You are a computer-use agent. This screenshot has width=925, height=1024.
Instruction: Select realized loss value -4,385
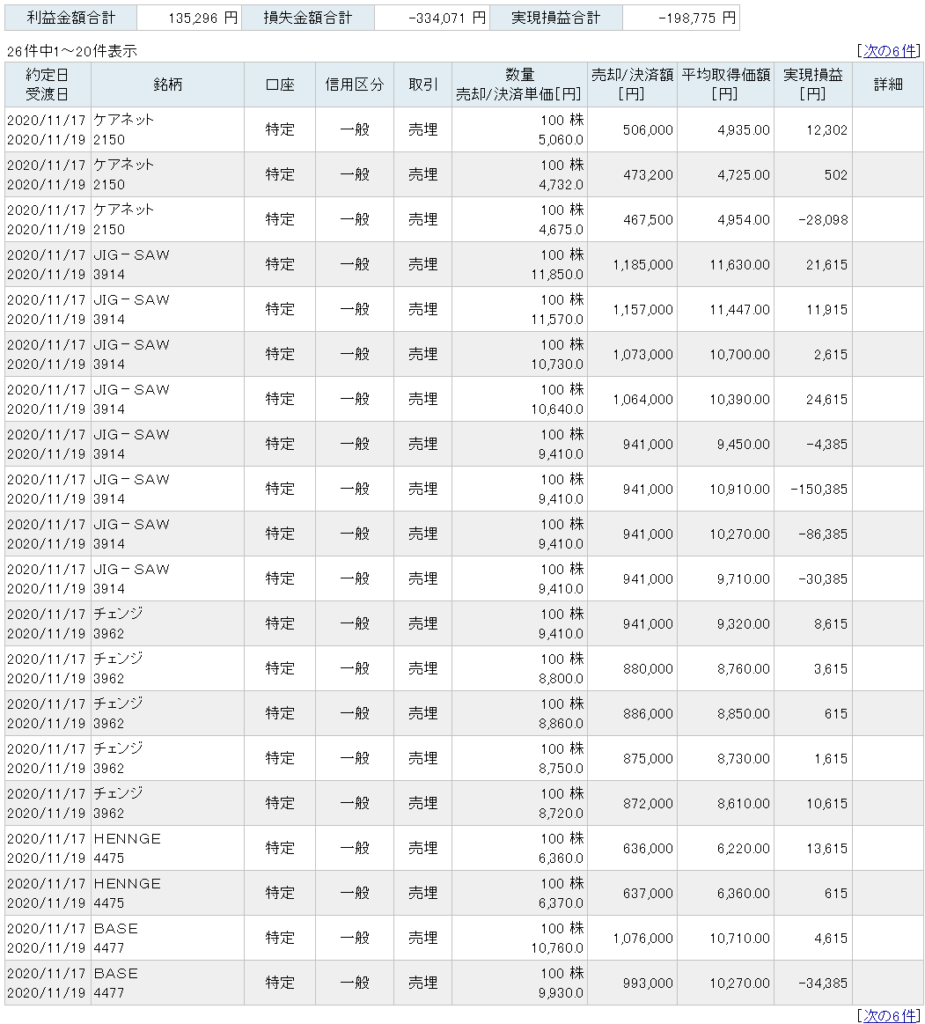point(826,444)
